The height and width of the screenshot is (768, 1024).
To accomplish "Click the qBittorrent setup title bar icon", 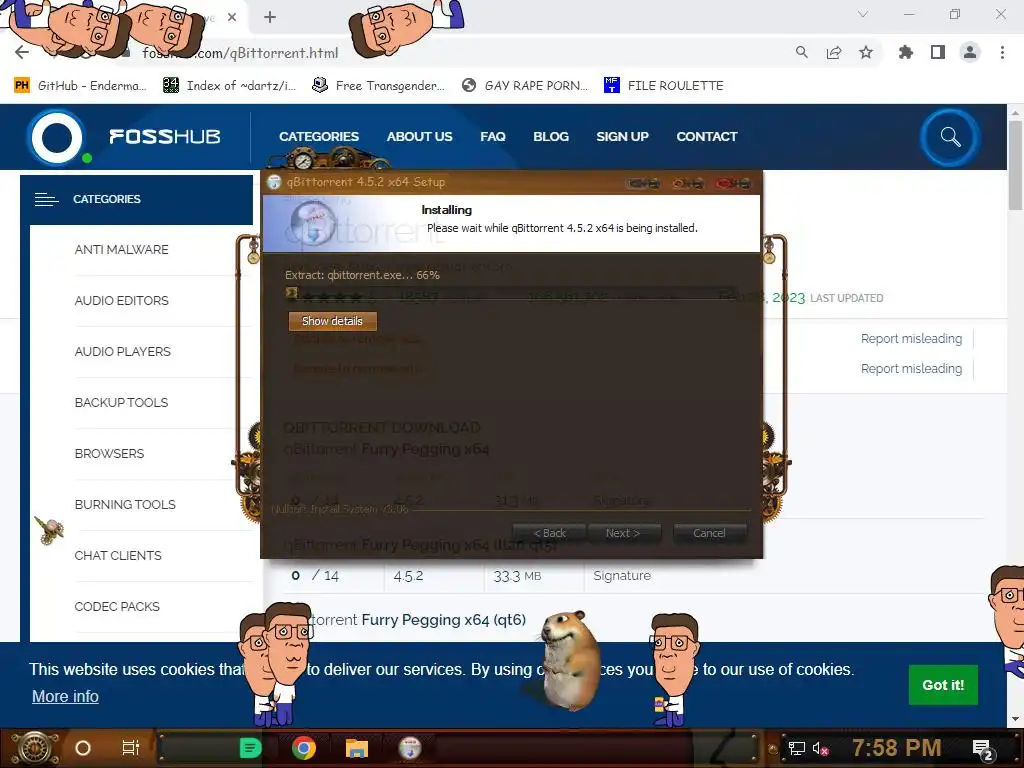I will pos(274,182).
